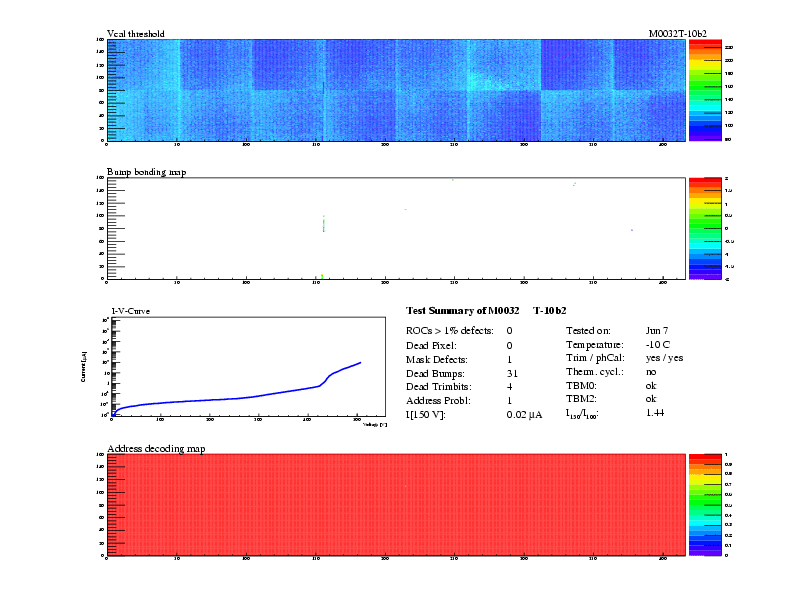Click the I[150 V] value 0.02 µA
Screen dimensions: 792x612
tap(524, 414)
